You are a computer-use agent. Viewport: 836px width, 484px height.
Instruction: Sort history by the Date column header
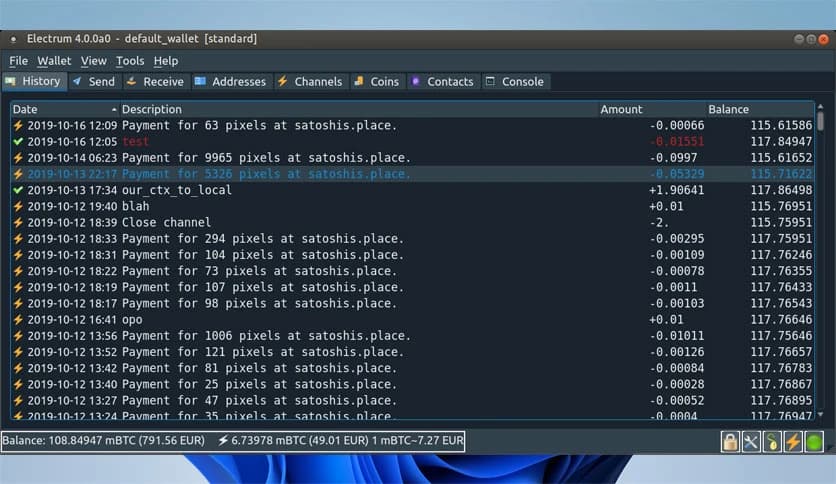pyautogui.click(x=65, y=109)
